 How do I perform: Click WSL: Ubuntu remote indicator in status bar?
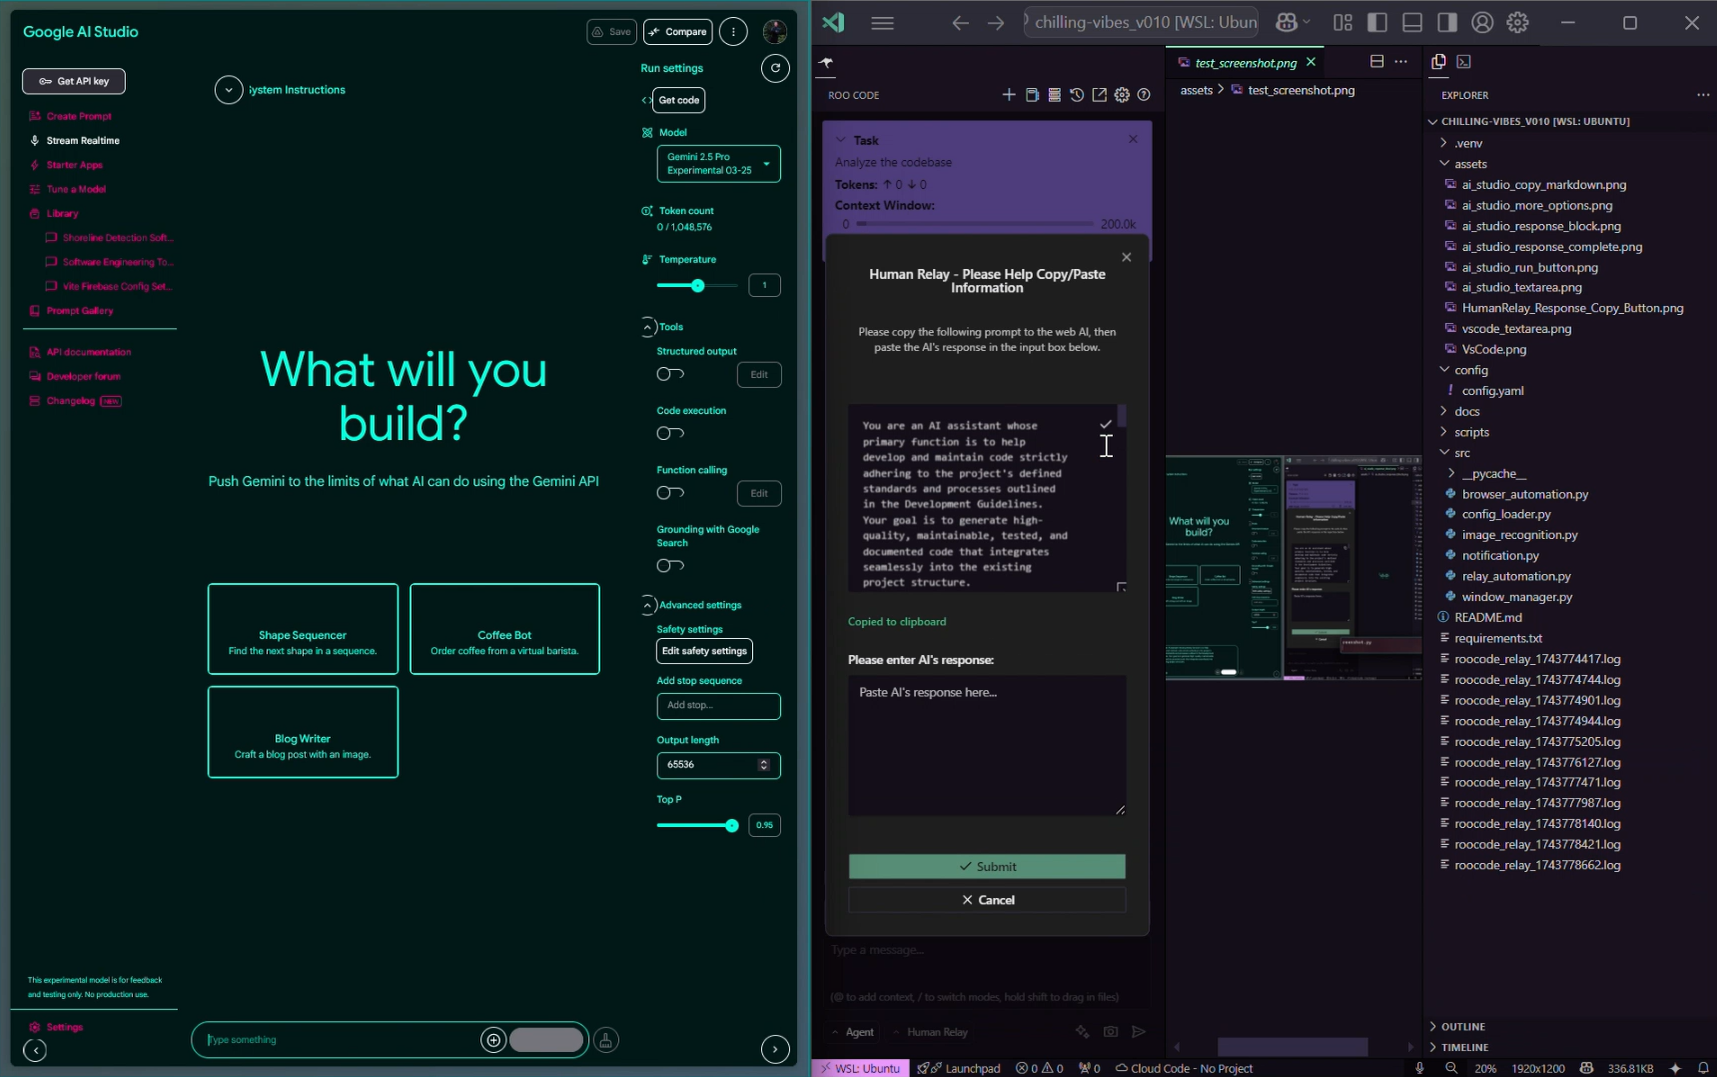pos(861,1068)
